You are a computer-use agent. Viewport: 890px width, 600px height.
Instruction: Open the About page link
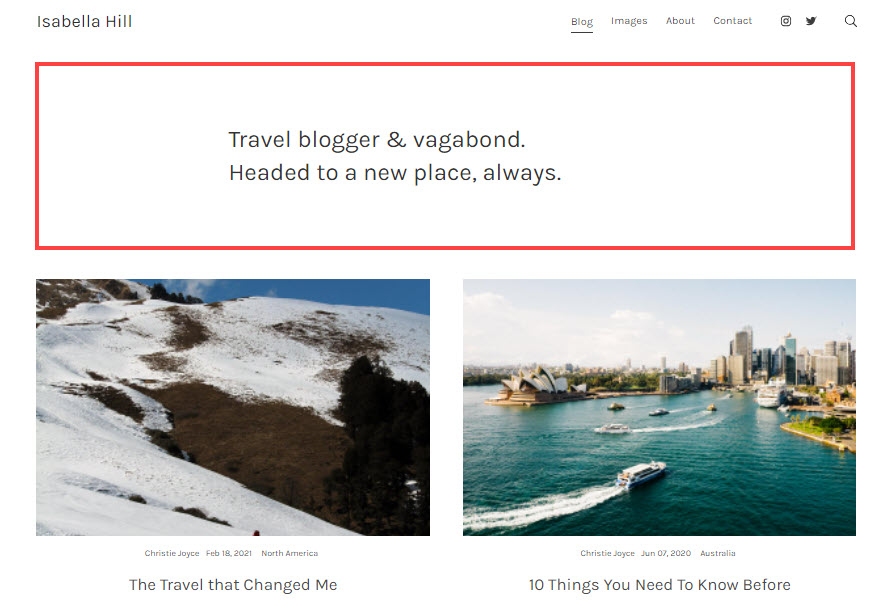pyautogui.click(x=680, y=20)
